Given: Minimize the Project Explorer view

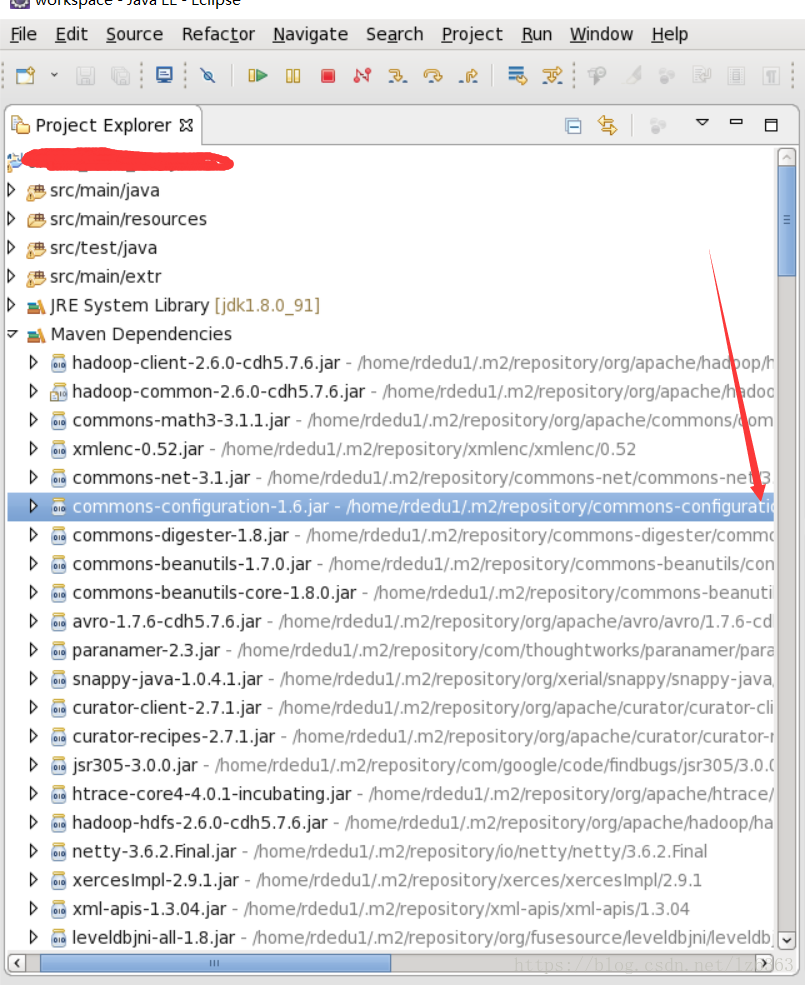Looking at the screenshot, I should [737, 122].
